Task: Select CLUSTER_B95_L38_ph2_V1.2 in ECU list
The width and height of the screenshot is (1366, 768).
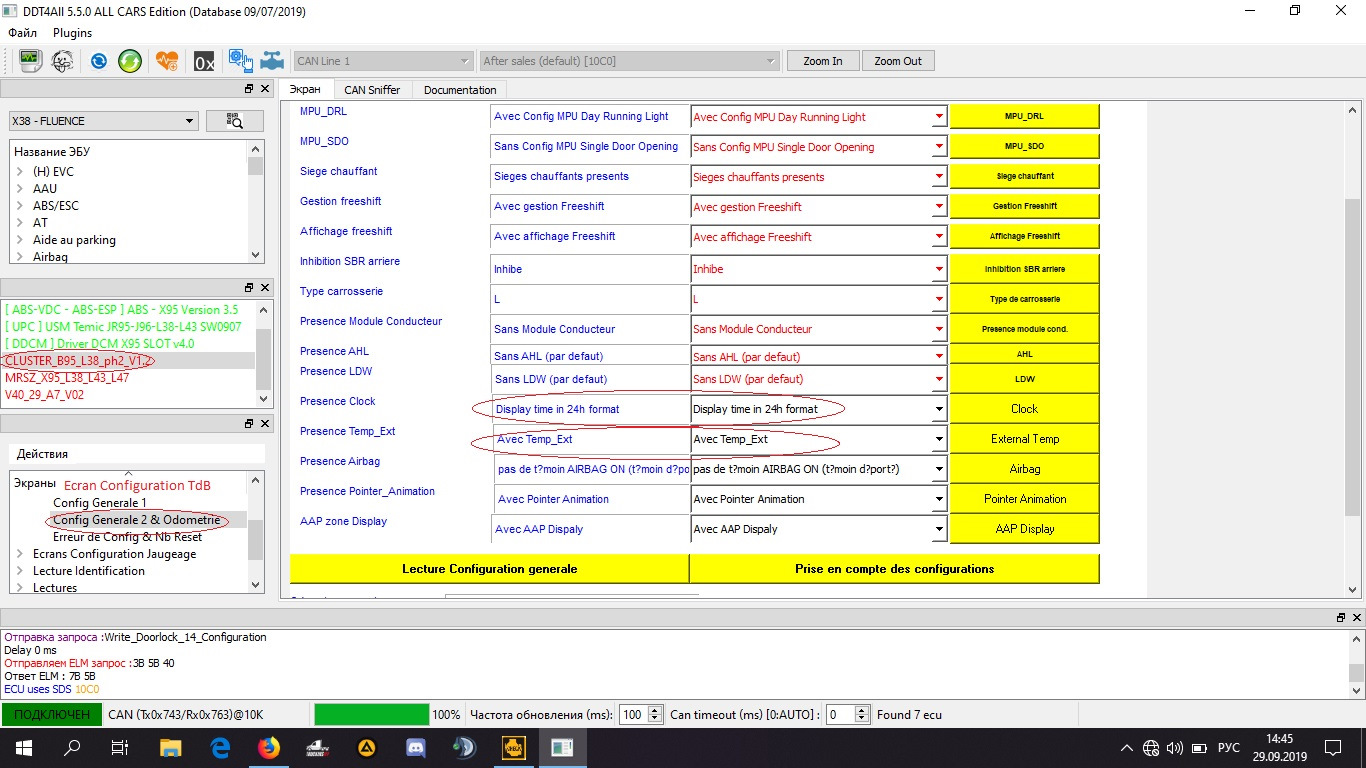Action: 80,360
